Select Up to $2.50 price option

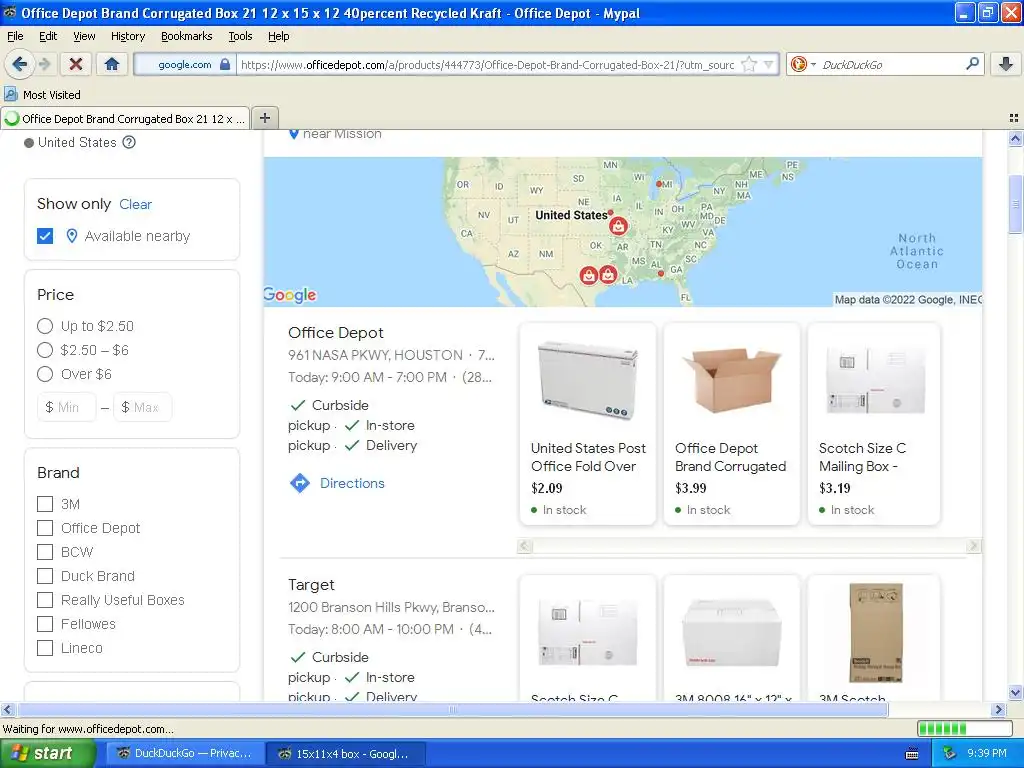point(45,326)
